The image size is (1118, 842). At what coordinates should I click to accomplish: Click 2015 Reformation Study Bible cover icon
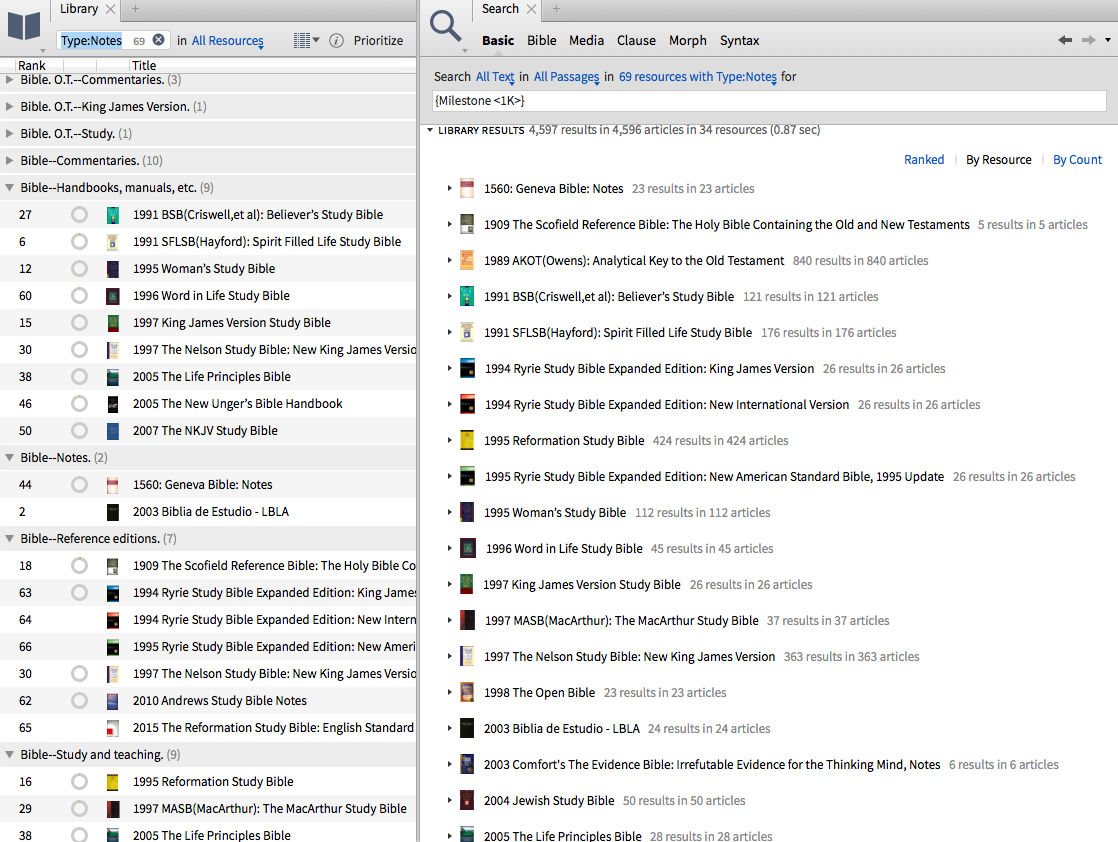113,728
